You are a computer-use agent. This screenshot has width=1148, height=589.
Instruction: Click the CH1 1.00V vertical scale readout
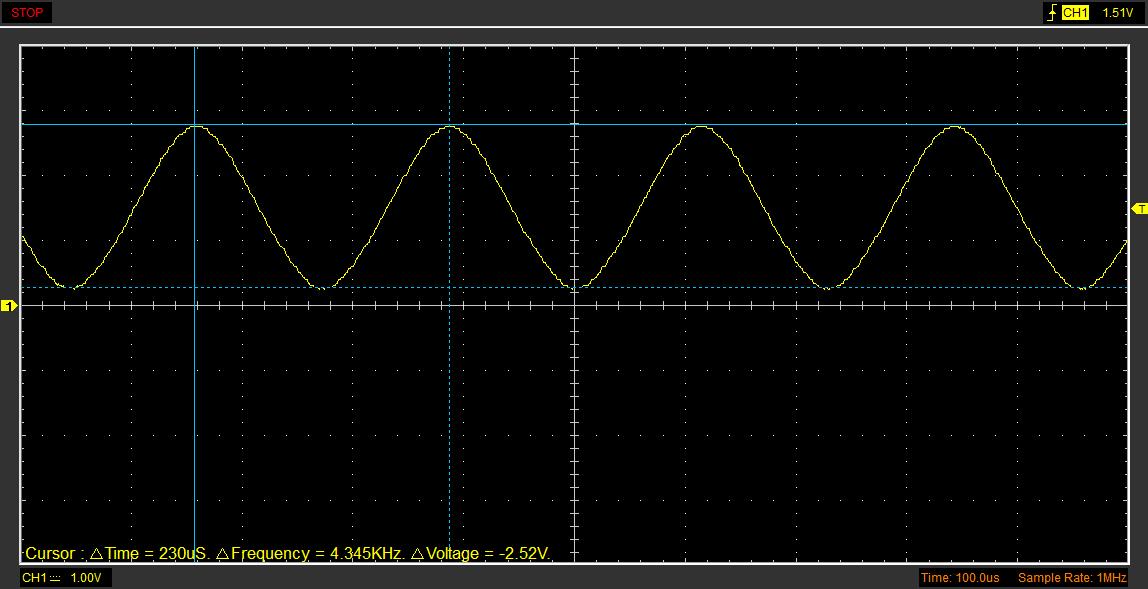click(x=86, y=578)
